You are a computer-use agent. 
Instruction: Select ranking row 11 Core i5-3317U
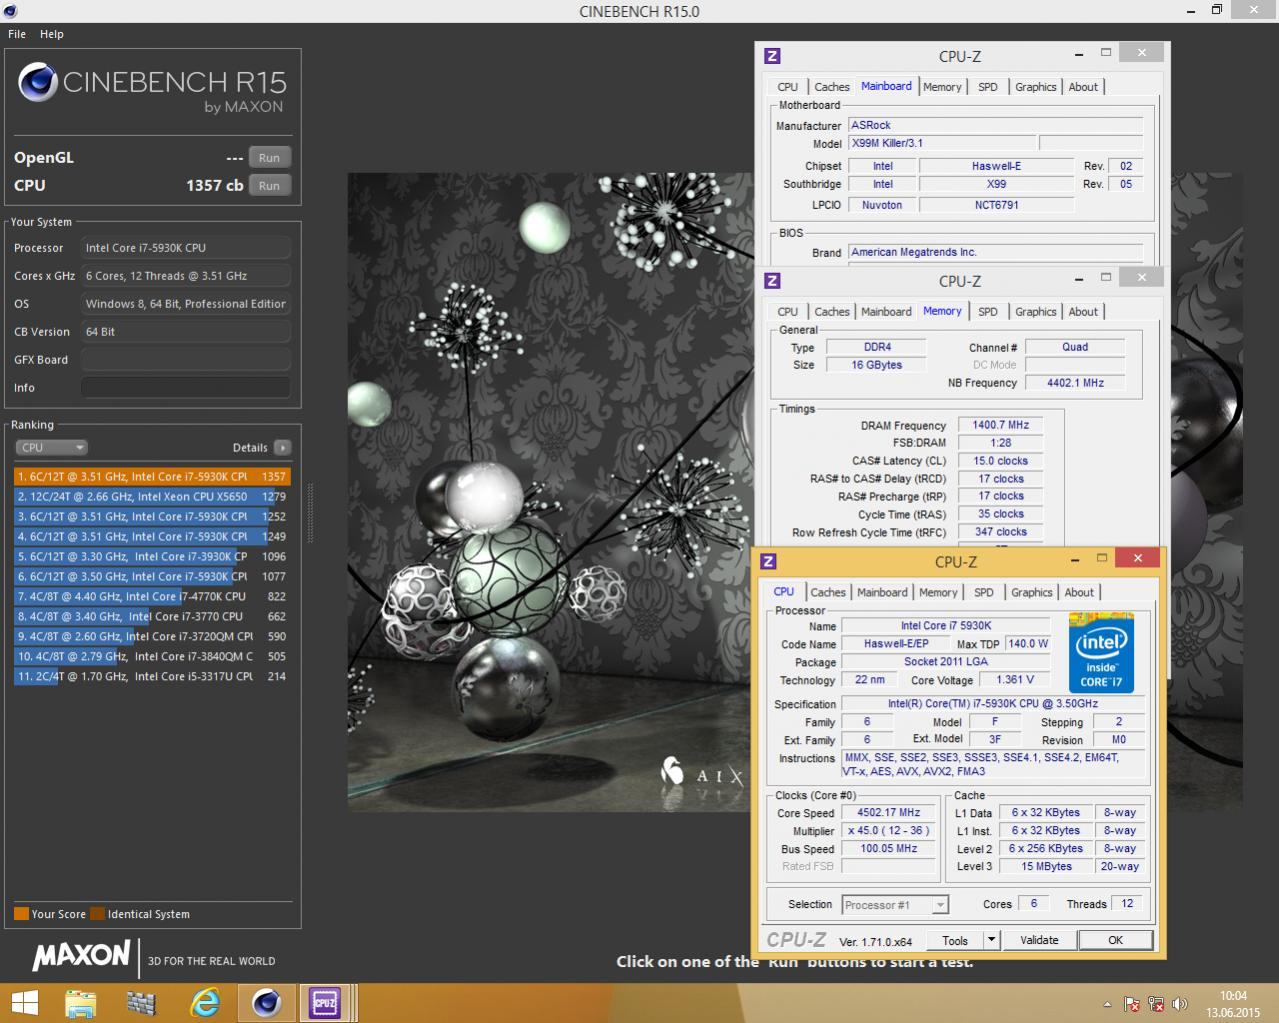point(151,677)
